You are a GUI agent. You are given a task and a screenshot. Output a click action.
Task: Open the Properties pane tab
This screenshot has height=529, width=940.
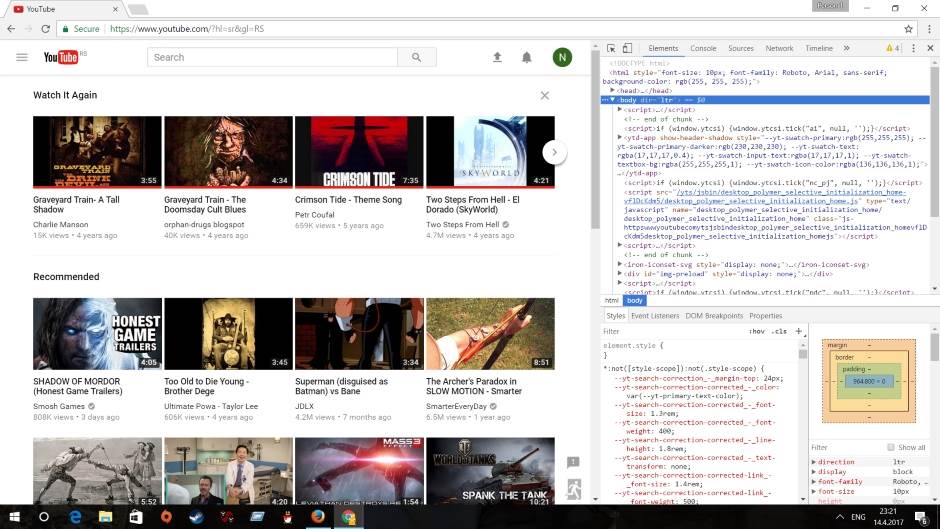[x=766, y=315]
